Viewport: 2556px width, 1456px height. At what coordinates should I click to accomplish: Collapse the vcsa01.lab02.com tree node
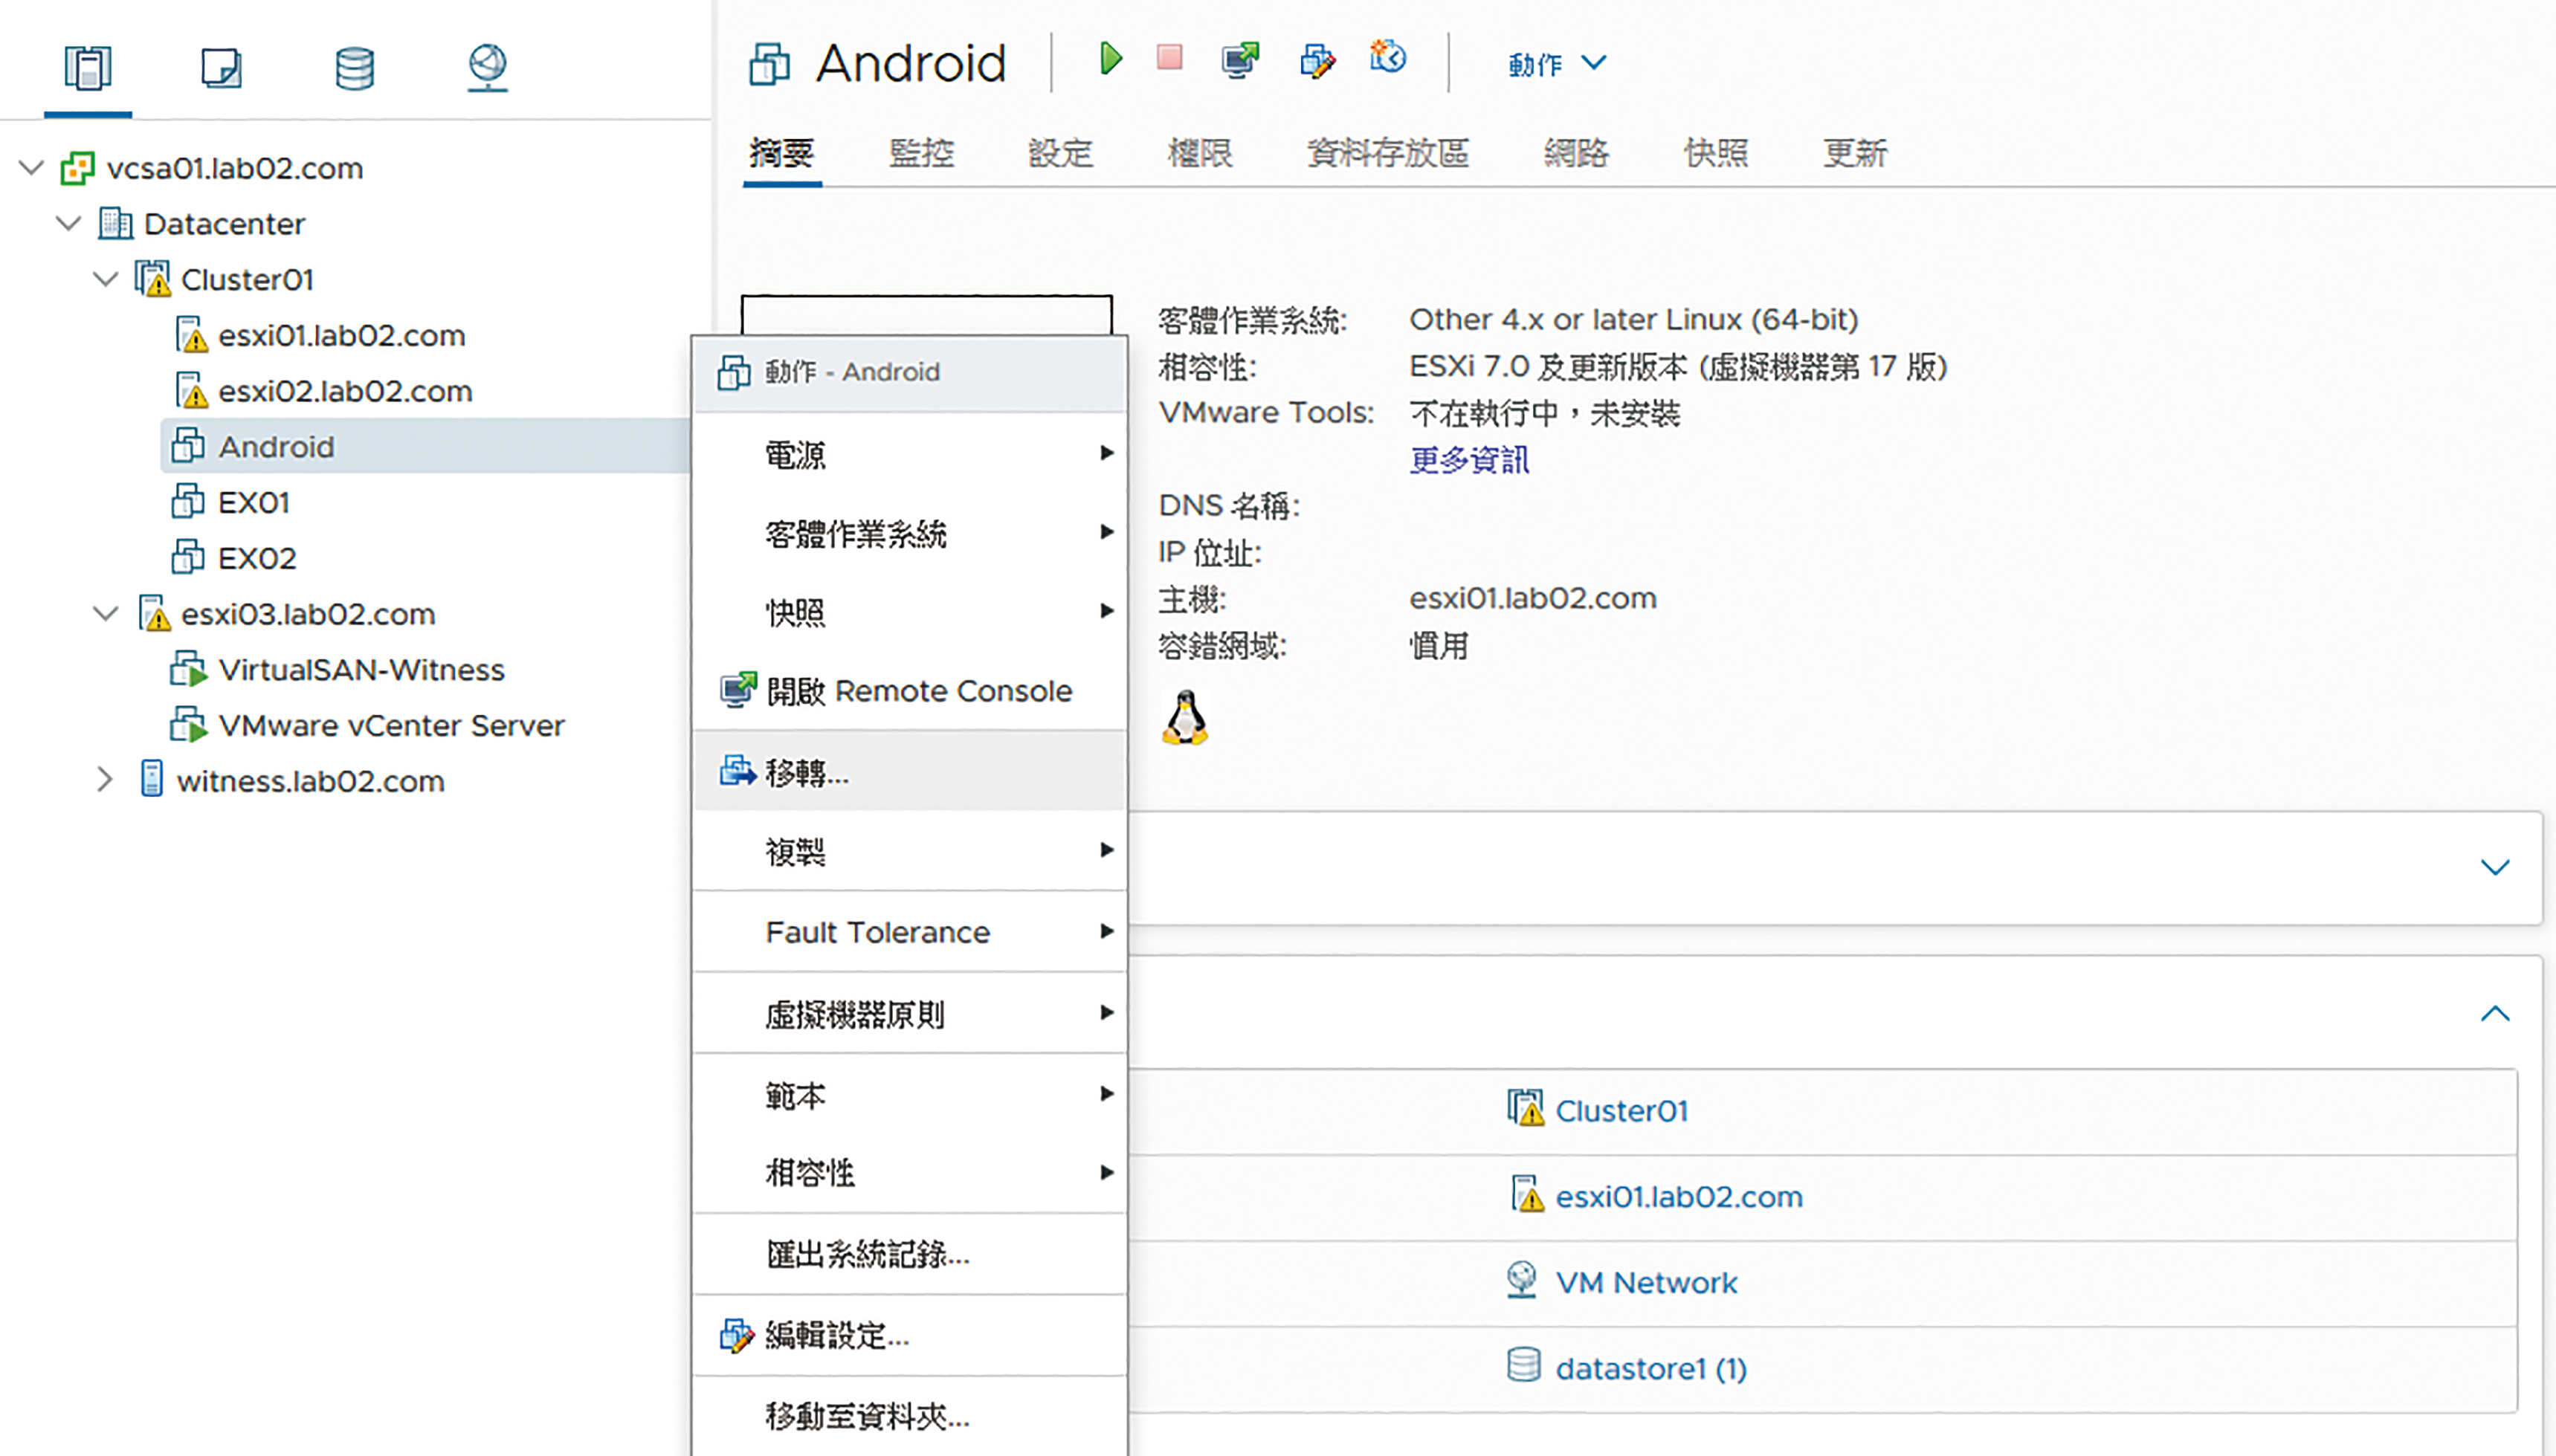[x=32, y=168]
